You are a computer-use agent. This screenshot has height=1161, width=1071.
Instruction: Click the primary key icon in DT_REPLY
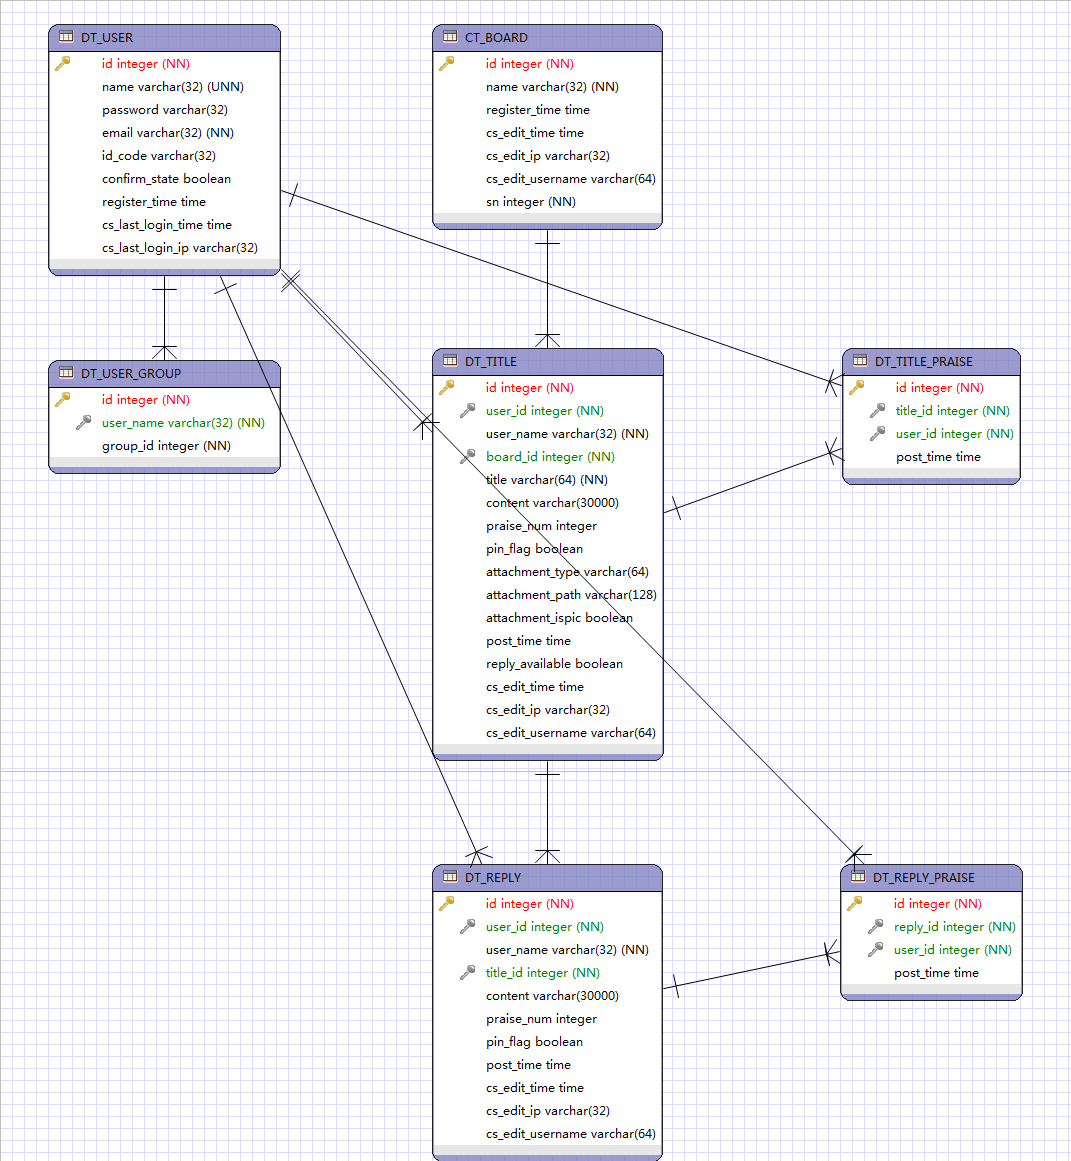click(x=447, y=903)
